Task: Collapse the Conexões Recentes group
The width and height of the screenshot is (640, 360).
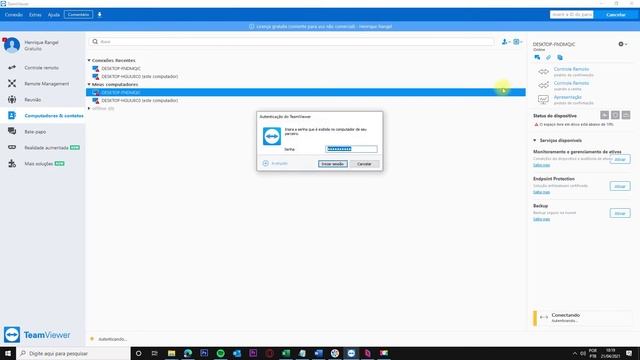Action: (x=89, y=60)
